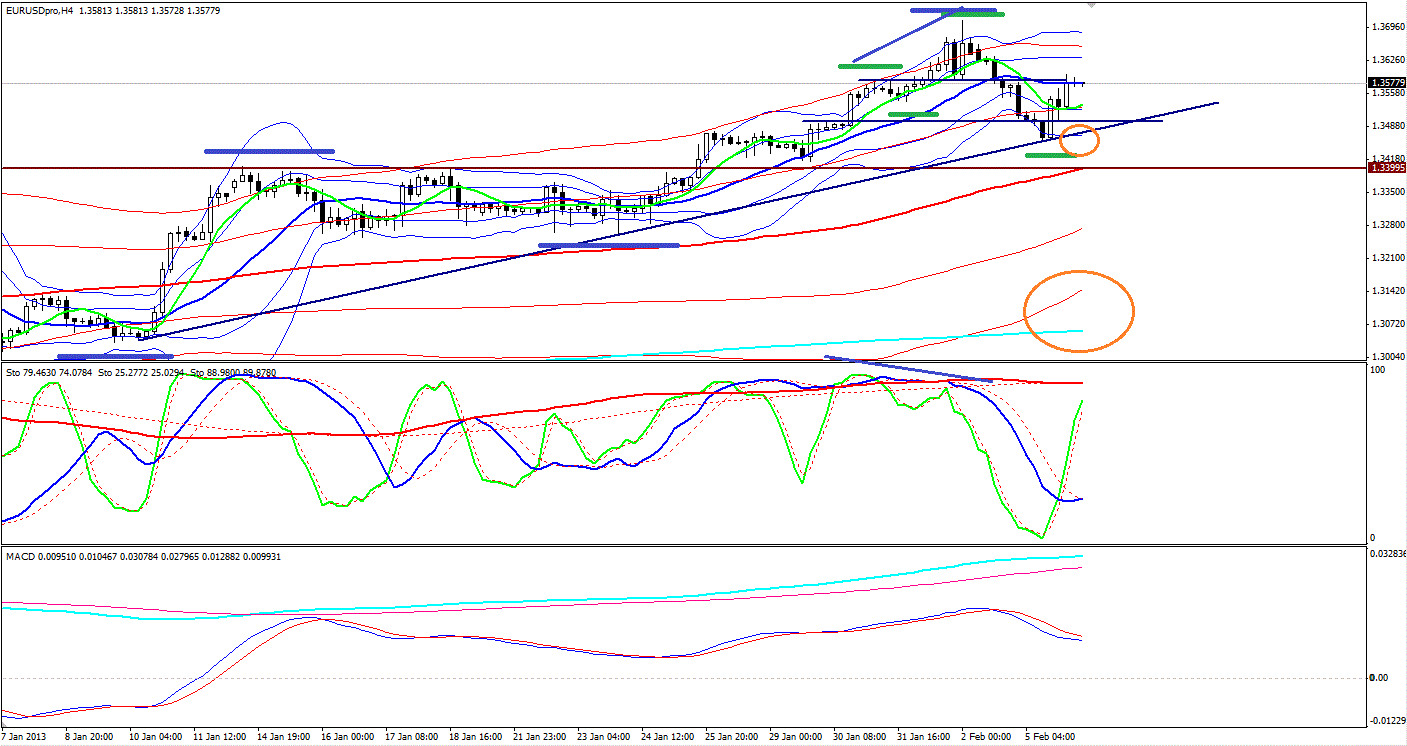Click the dark red 1.33995 level label
The image size is (1407, 746).
pos(1384,168)
